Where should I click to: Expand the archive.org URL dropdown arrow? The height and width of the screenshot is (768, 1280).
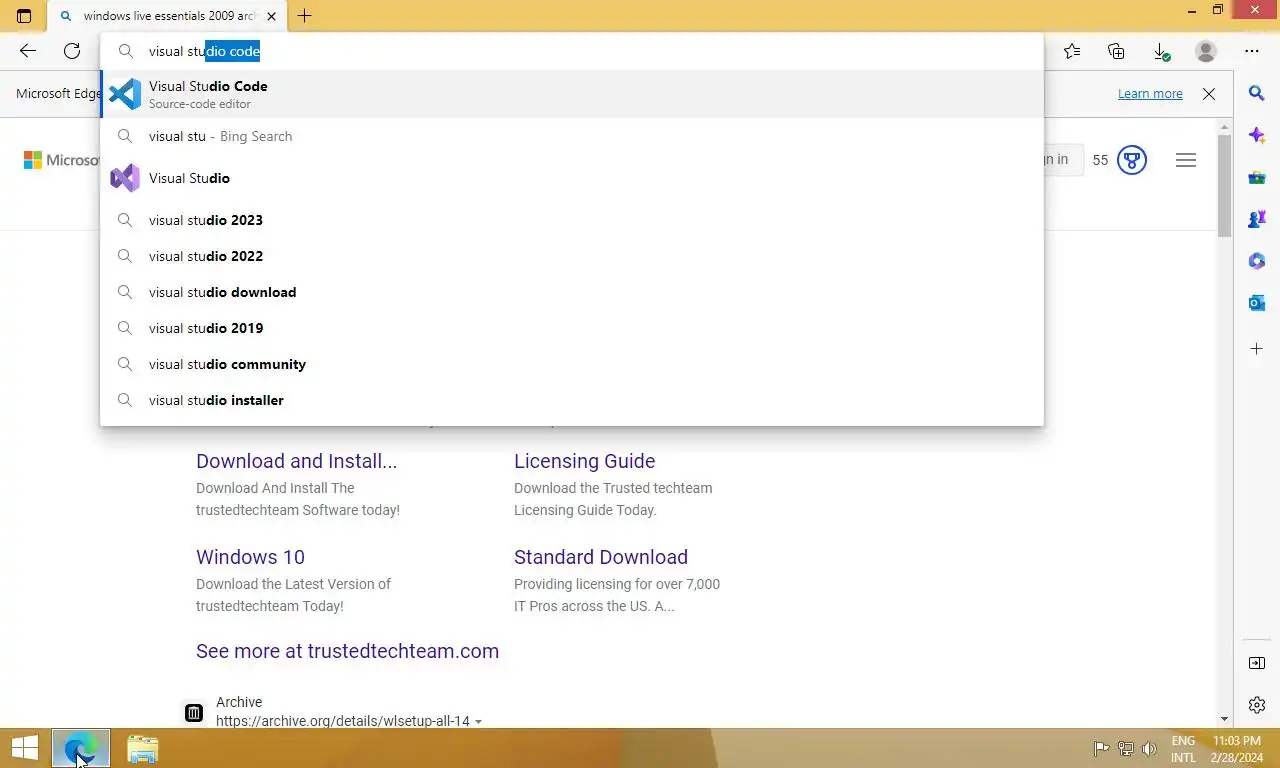click(478, 722)
